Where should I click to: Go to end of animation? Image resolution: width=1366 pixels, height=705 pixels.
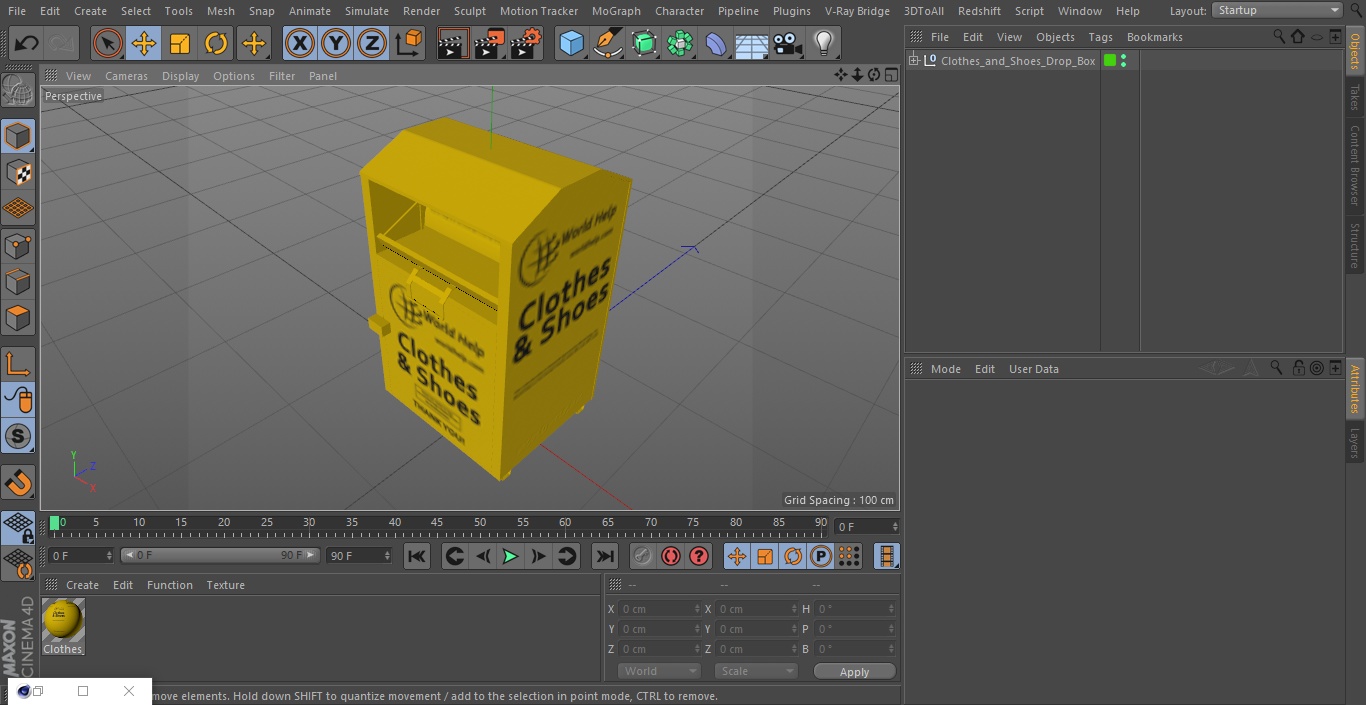(x=605, y=556)
